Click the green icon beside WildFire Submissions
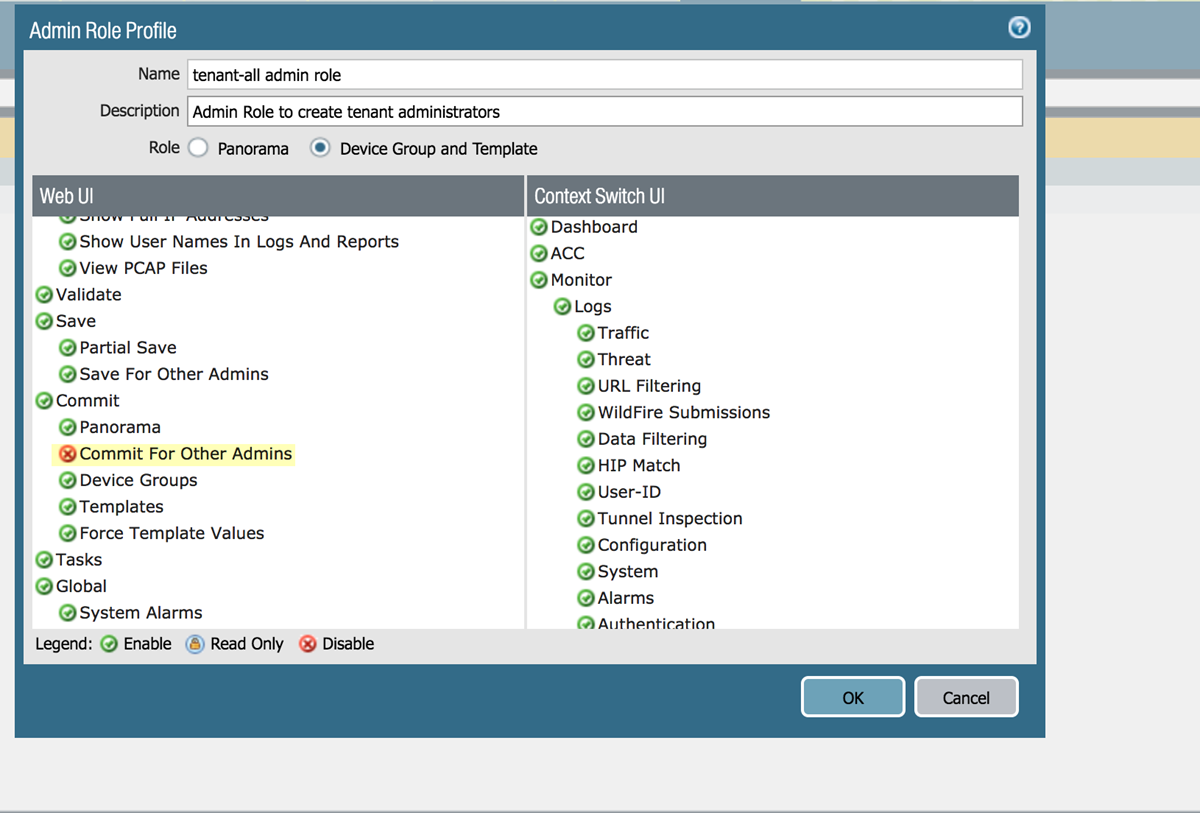Screen dimensions: 1200x813 pos(586,413)
